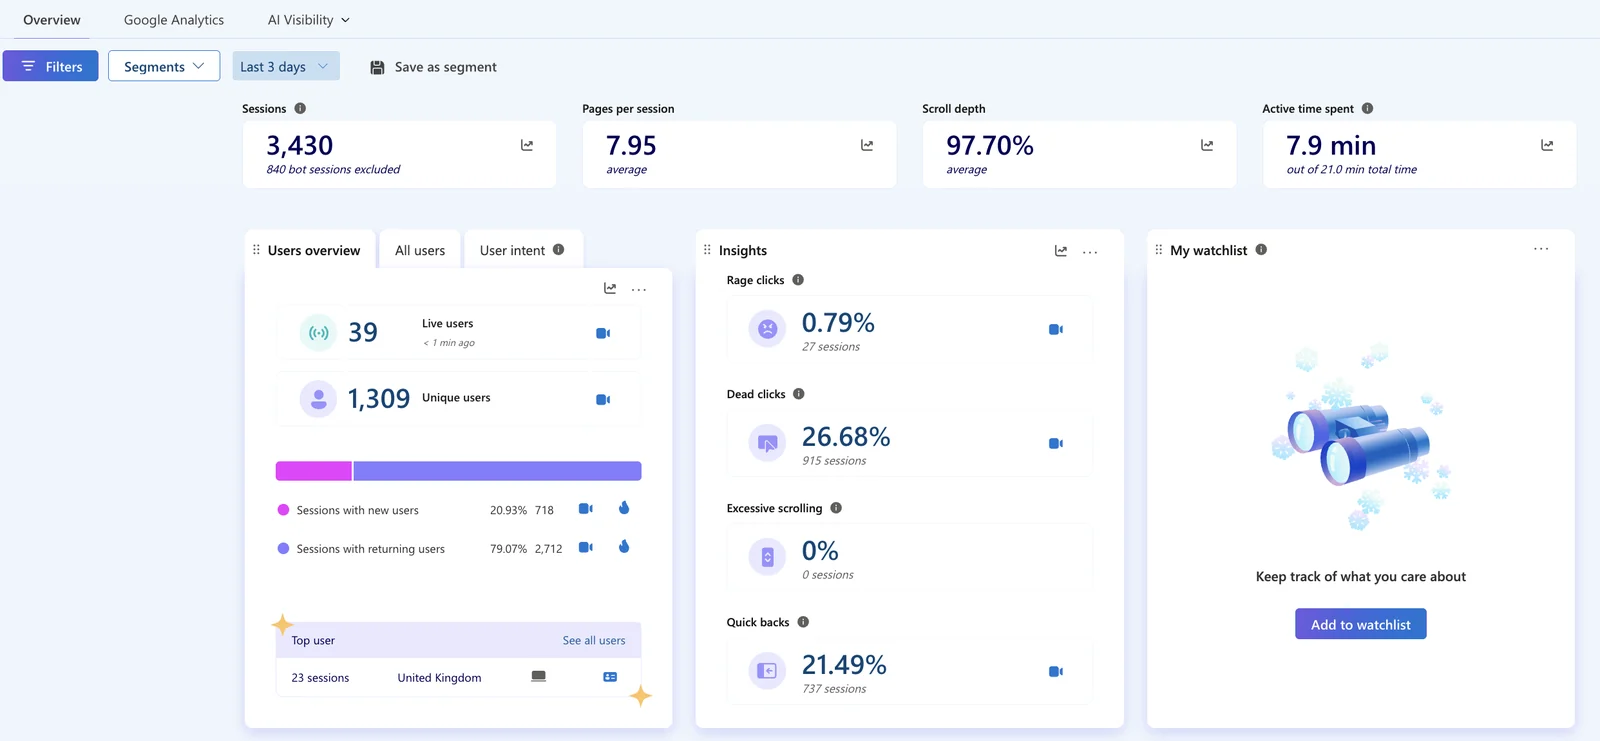Open trend chart in Insights panel
Screen dimensions: 1600x741
pyautogui.click(x=1061, y=251)
